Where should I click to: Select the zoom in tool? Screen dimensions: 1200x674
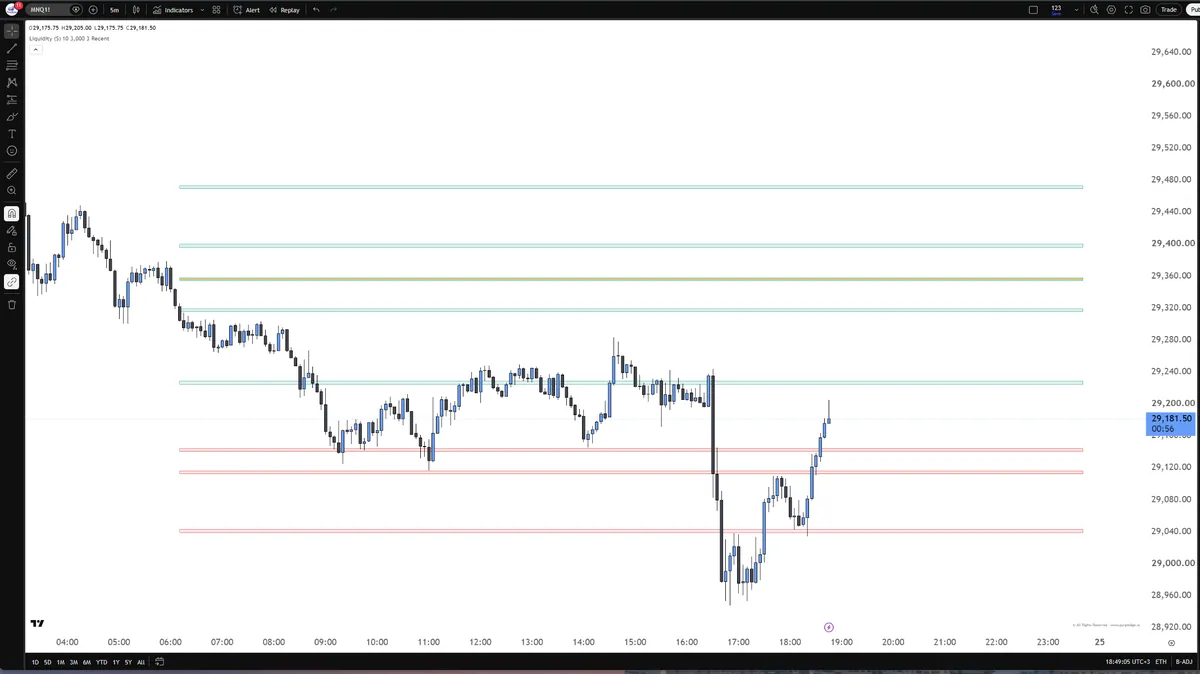(12, 190)
